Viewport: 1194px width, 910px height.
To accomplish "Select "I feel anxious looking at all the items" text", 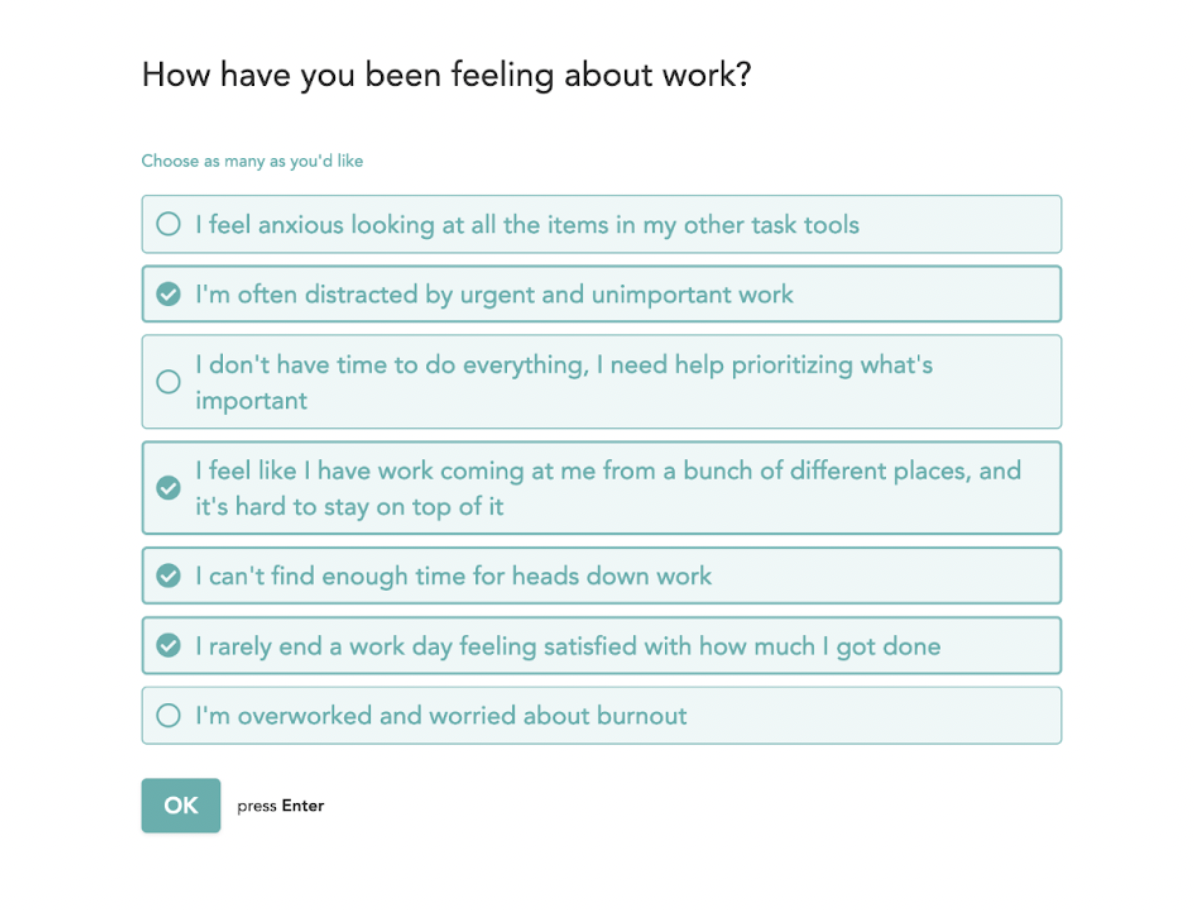I will 527,224.
